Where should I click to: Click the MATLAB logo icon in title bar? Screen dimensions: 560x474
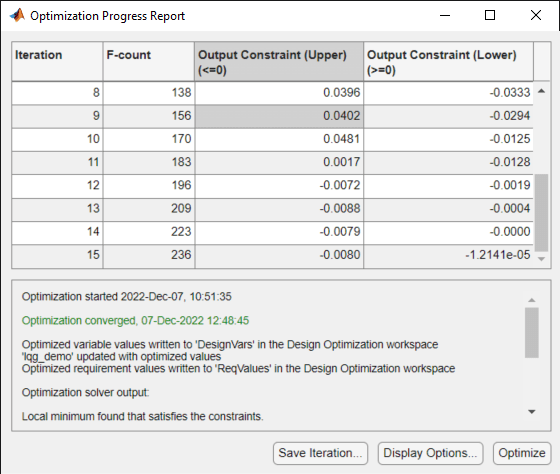[17, 15]
